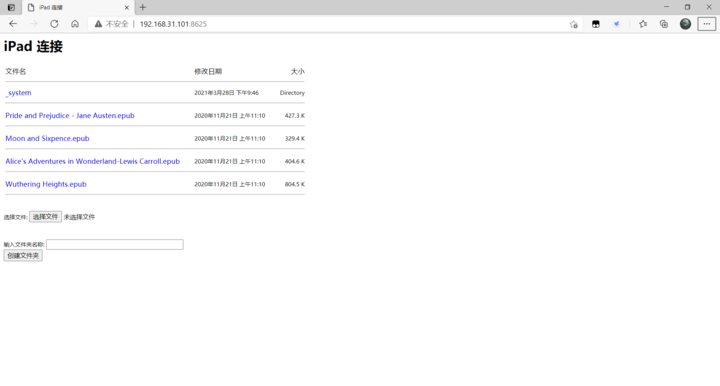
Task: Focus the folder name input field
Action: pos(115,245)
